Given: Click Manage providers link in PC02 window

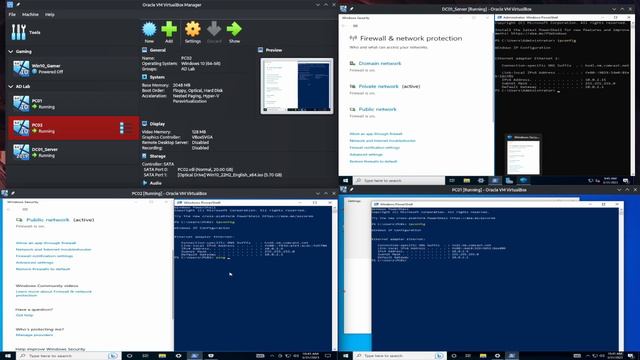Looking at the screenshot, I should (34, 335).
